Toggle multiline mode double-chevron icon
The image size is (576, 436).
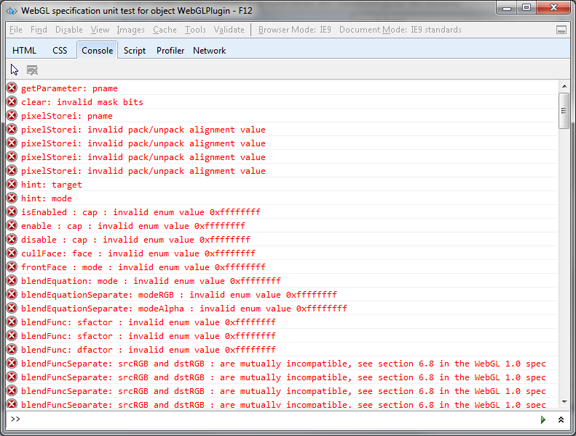tap(561, 419)
